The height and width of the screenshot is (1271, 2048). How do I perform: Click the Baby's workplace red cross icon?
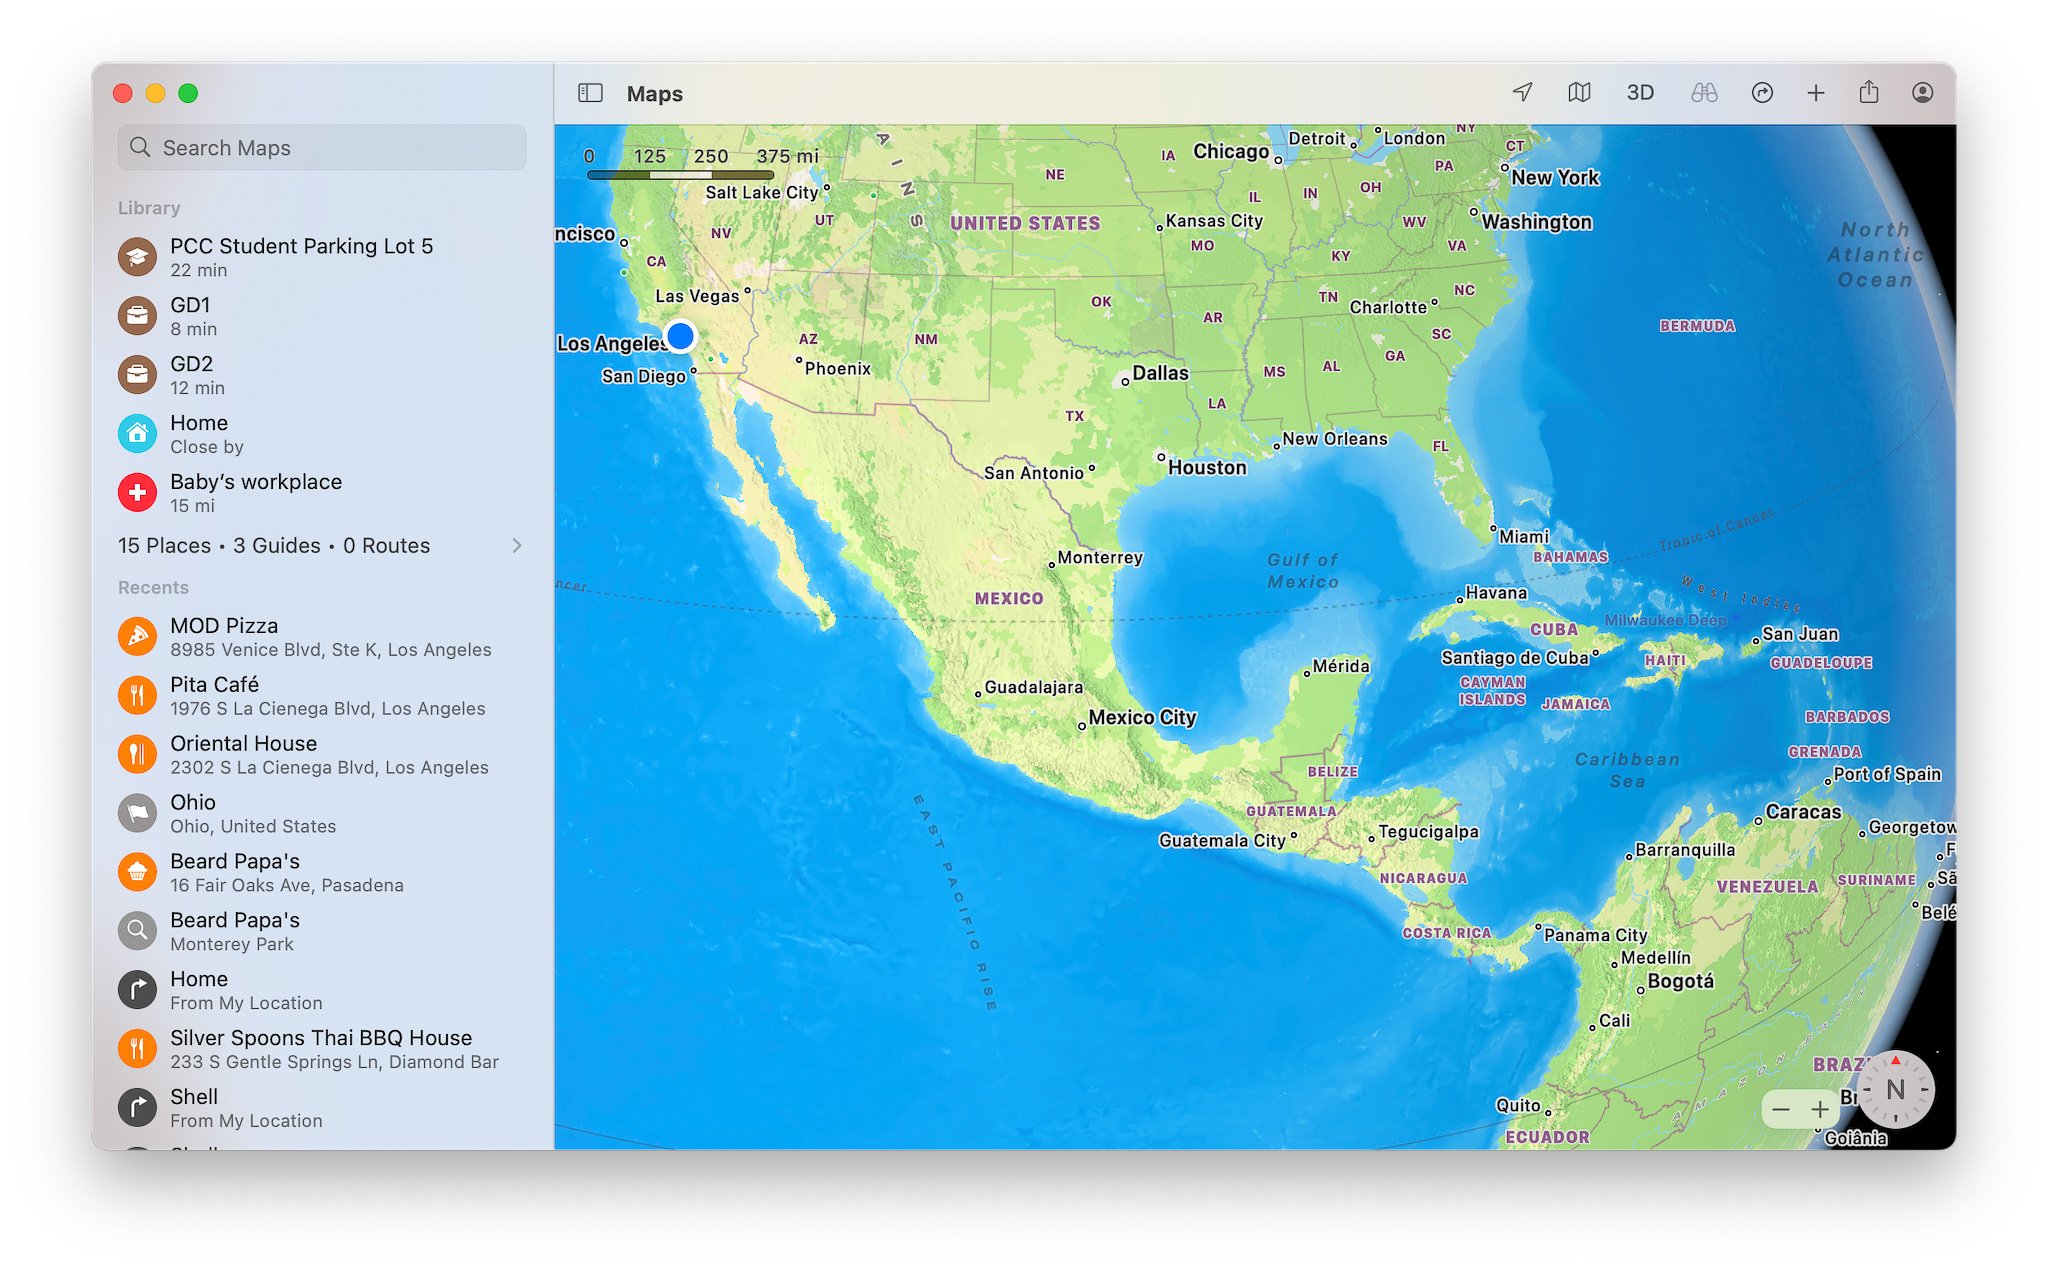click(137, 493)
